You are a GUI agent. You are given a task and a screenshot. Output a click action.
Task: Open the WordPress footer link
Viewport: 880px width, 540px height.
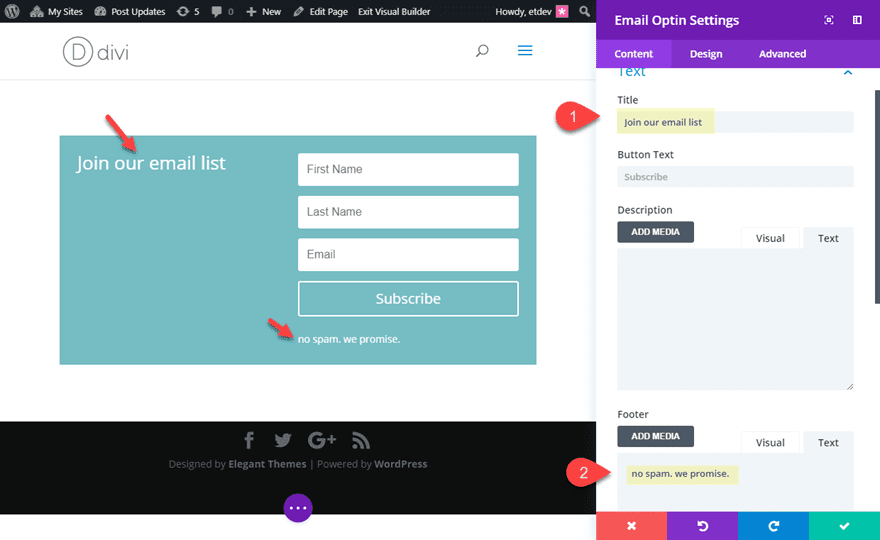click(x=401, y=464)
